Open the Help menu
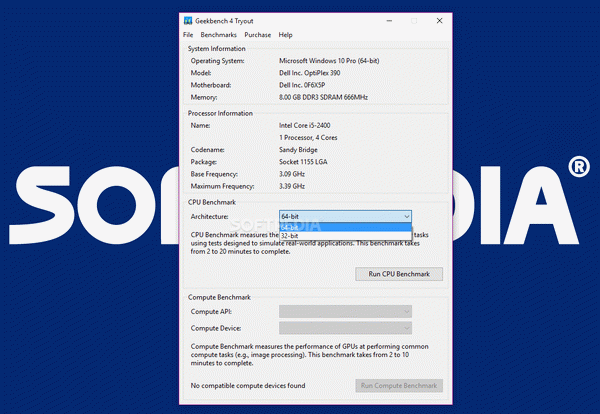 point(286,35)
